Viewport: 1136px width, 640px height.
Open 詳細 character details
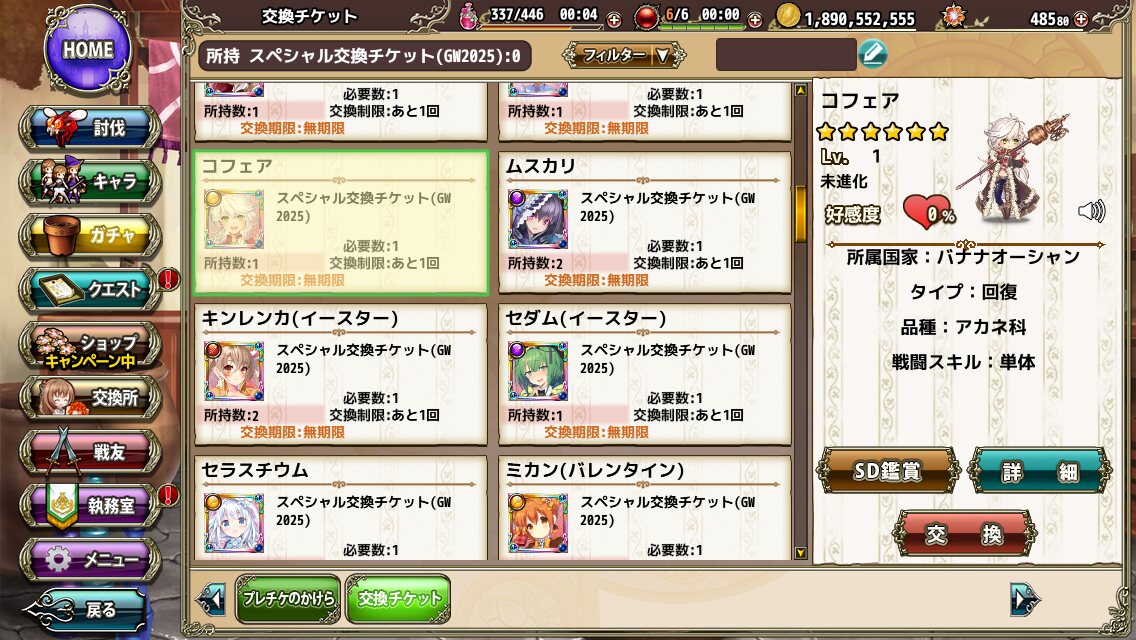pos(1039,472)
